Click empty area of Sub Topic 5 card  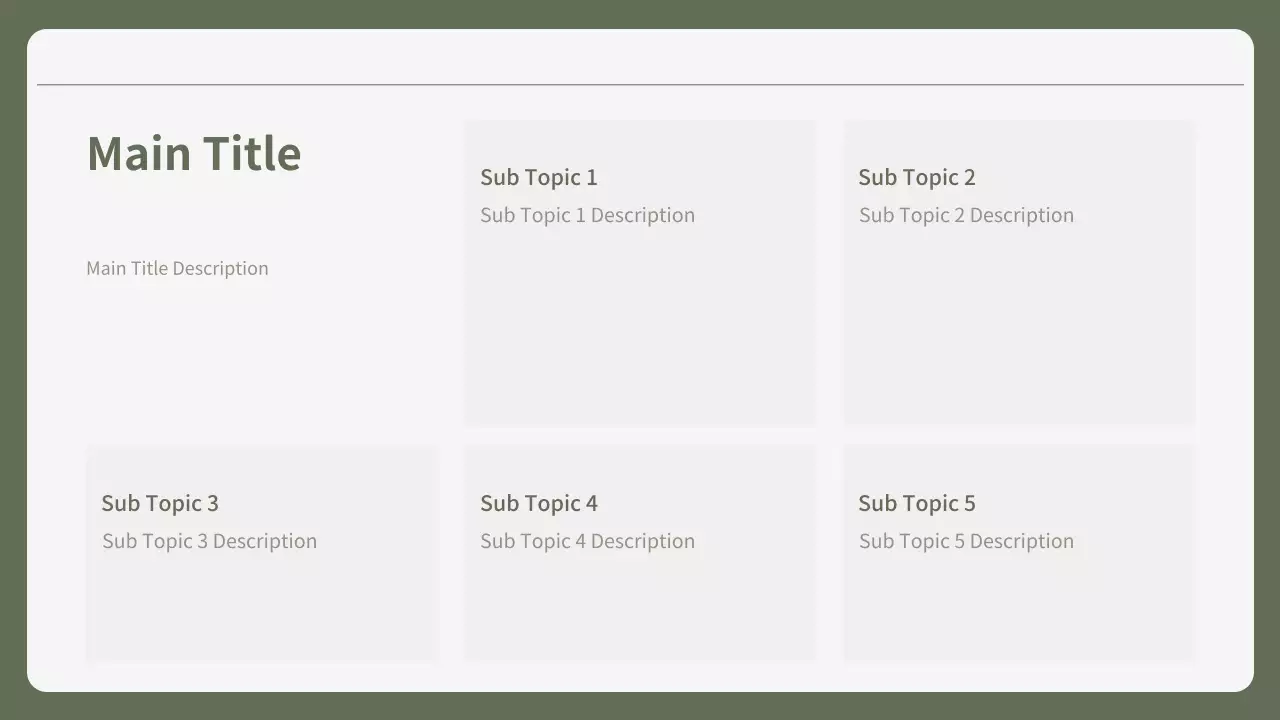pos(1018,610)
